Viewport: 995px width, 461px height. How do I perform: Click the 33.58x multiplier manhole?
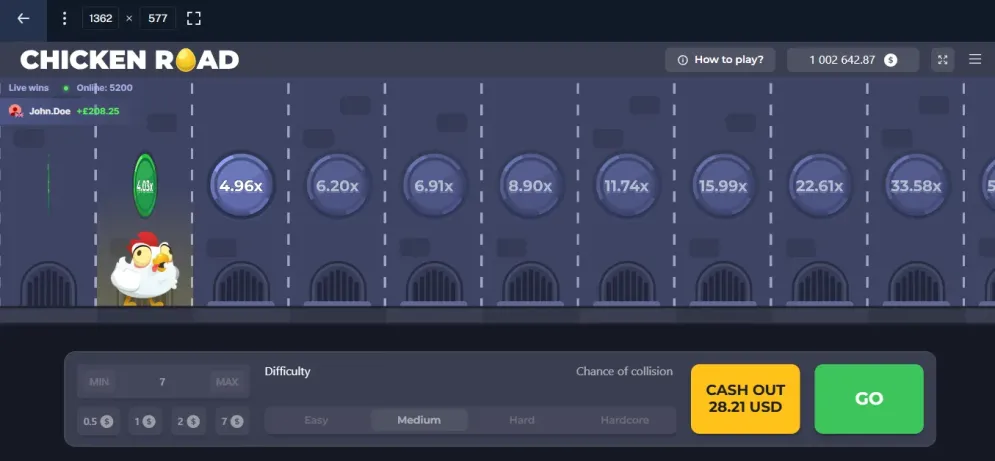917,186
